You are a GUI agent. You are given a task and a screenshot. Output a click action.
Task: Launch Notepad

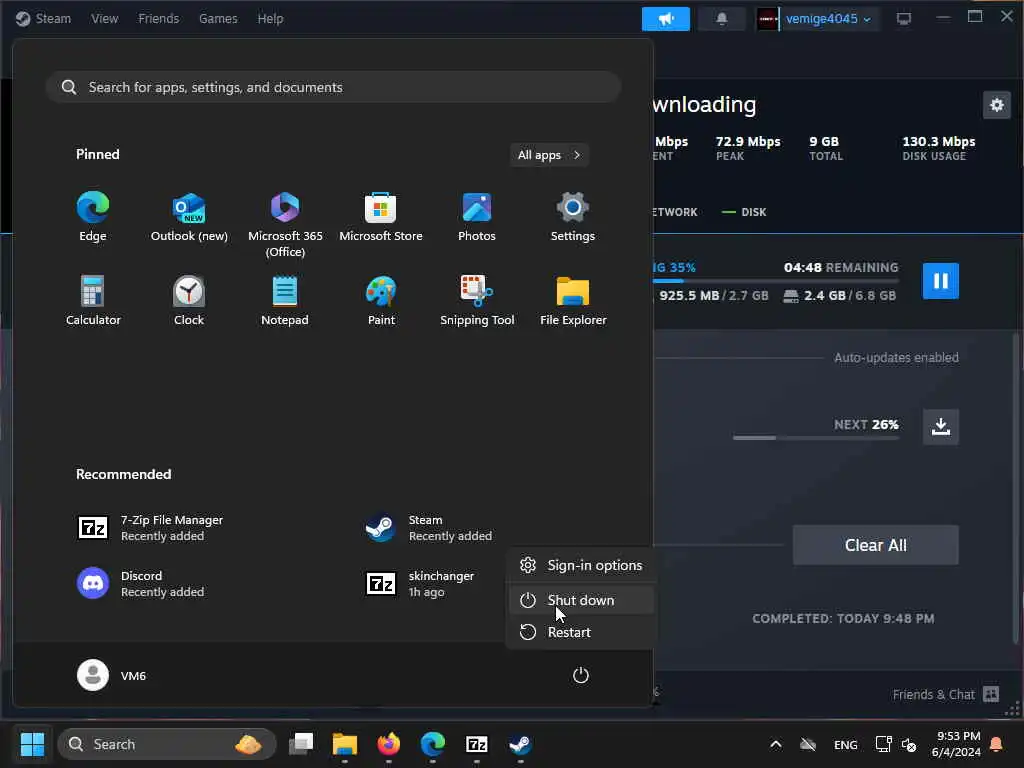pos(285,300)
